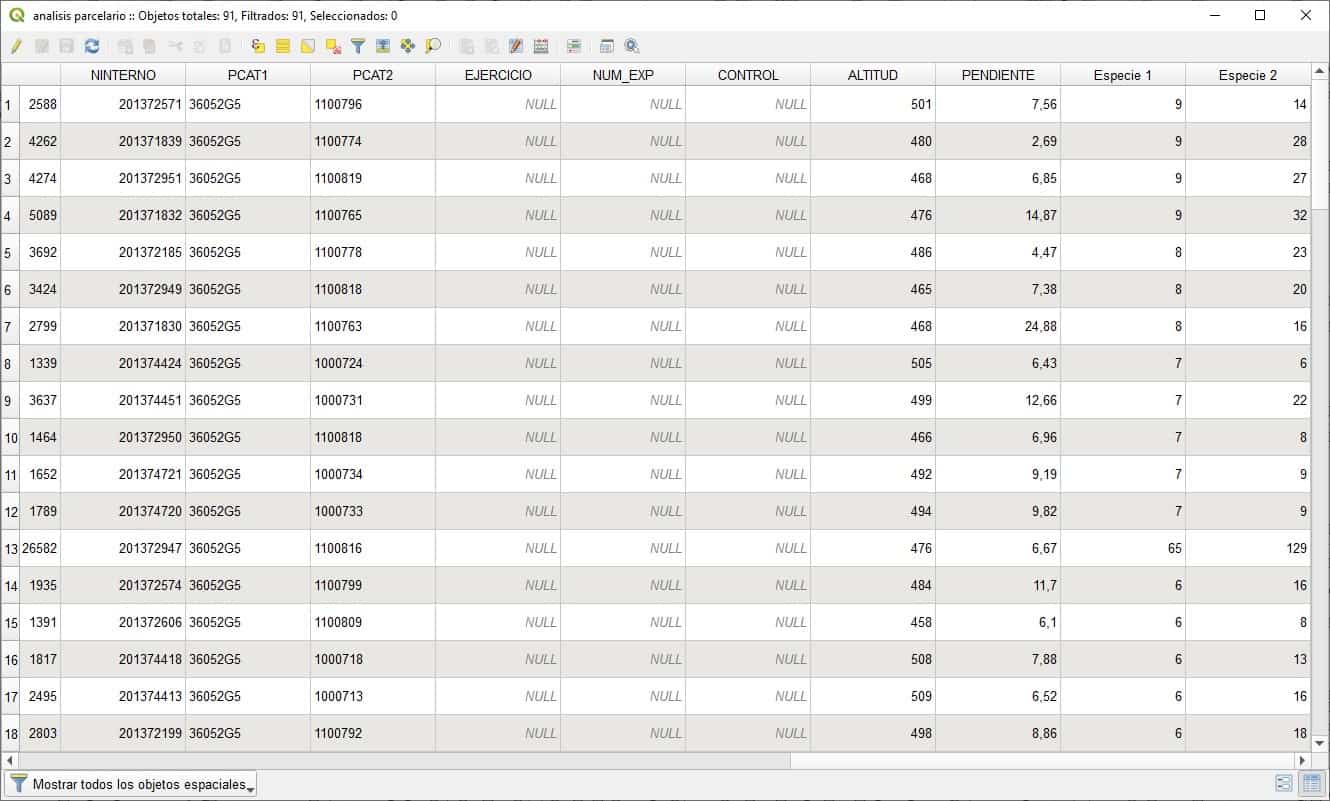The width and height of the screenshot is (1330, 801).
Task: Click the PENDIENTE column header
Action: click(x=997, y=75)
